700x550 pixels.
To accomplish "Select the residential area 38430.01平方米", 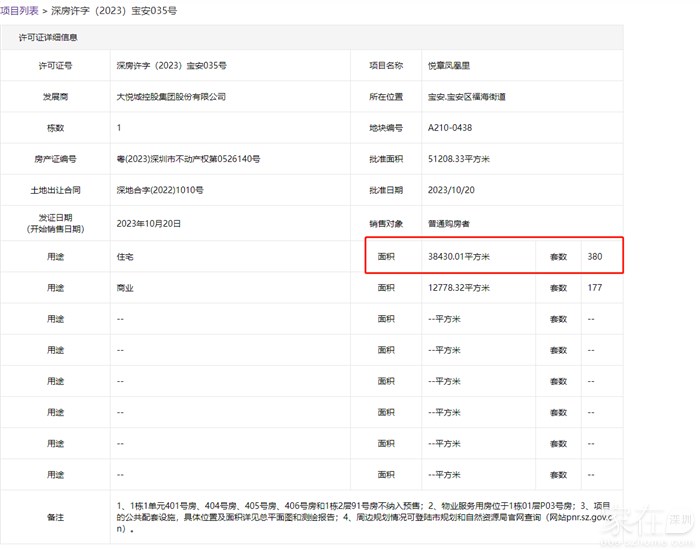I will (464, 257).
